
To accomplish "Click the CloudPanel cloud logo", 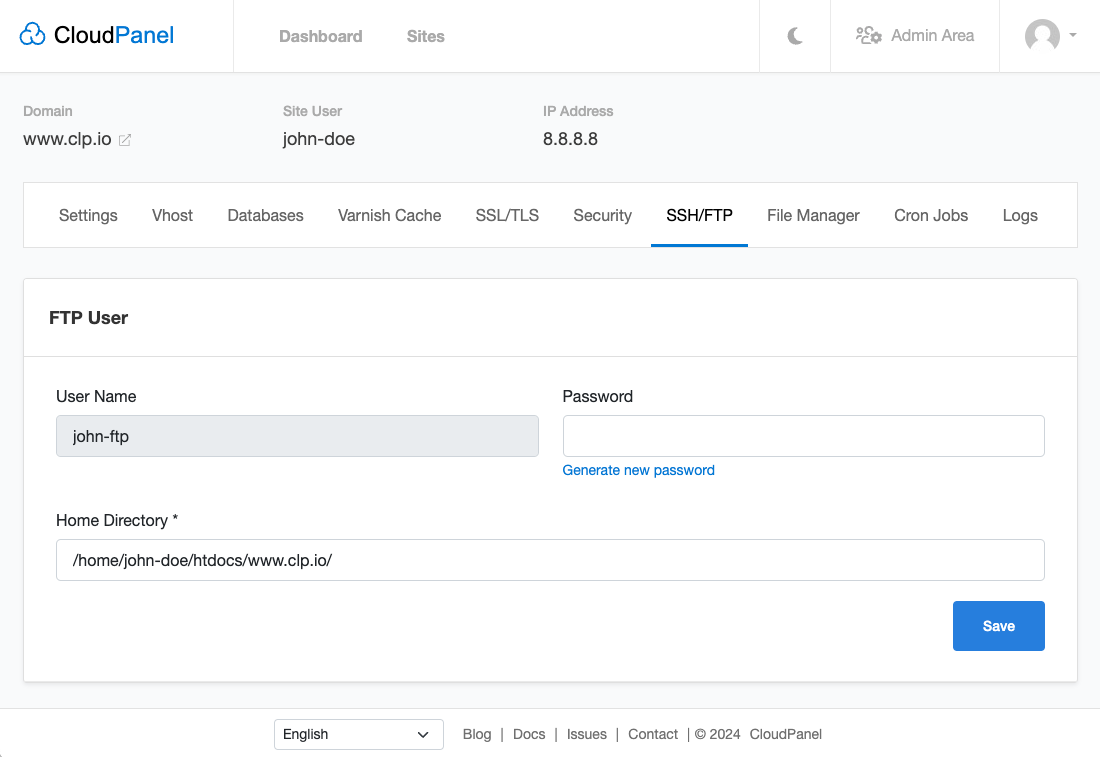I will [x=33, y=33].
